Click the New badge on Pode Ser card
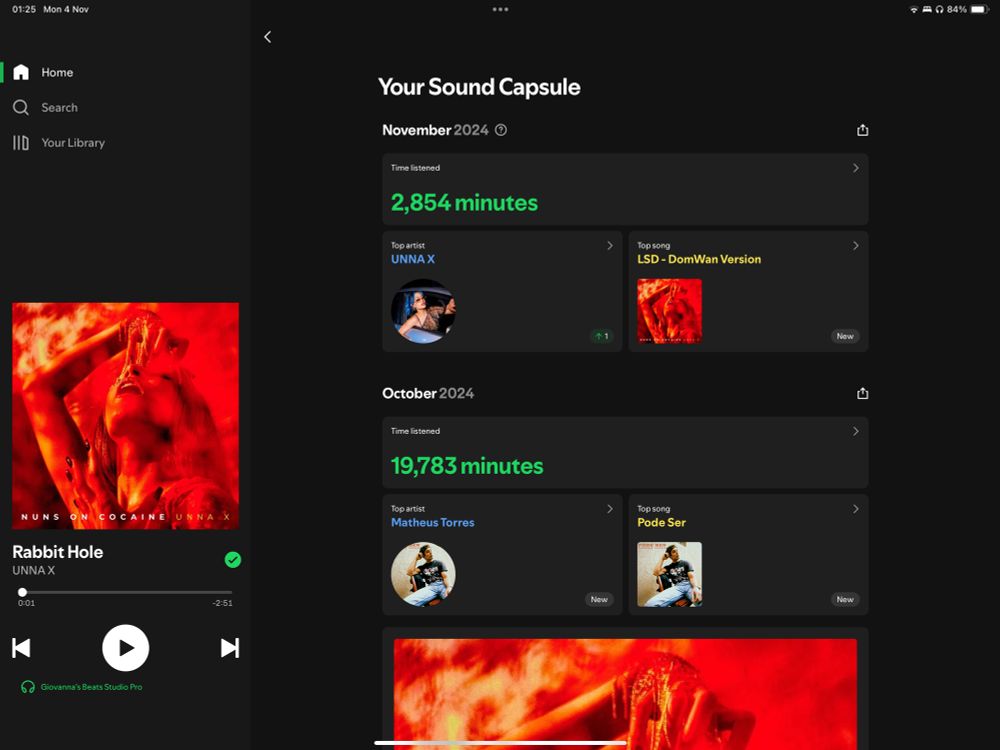The height and width of the screenshot is (750, 1000). tap(845, 599)
